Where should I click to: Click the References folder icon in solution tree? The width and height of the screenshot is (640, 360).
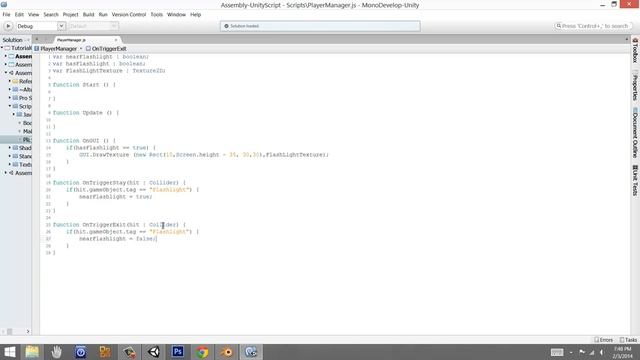pyautogui.click(x=15, y=81)
